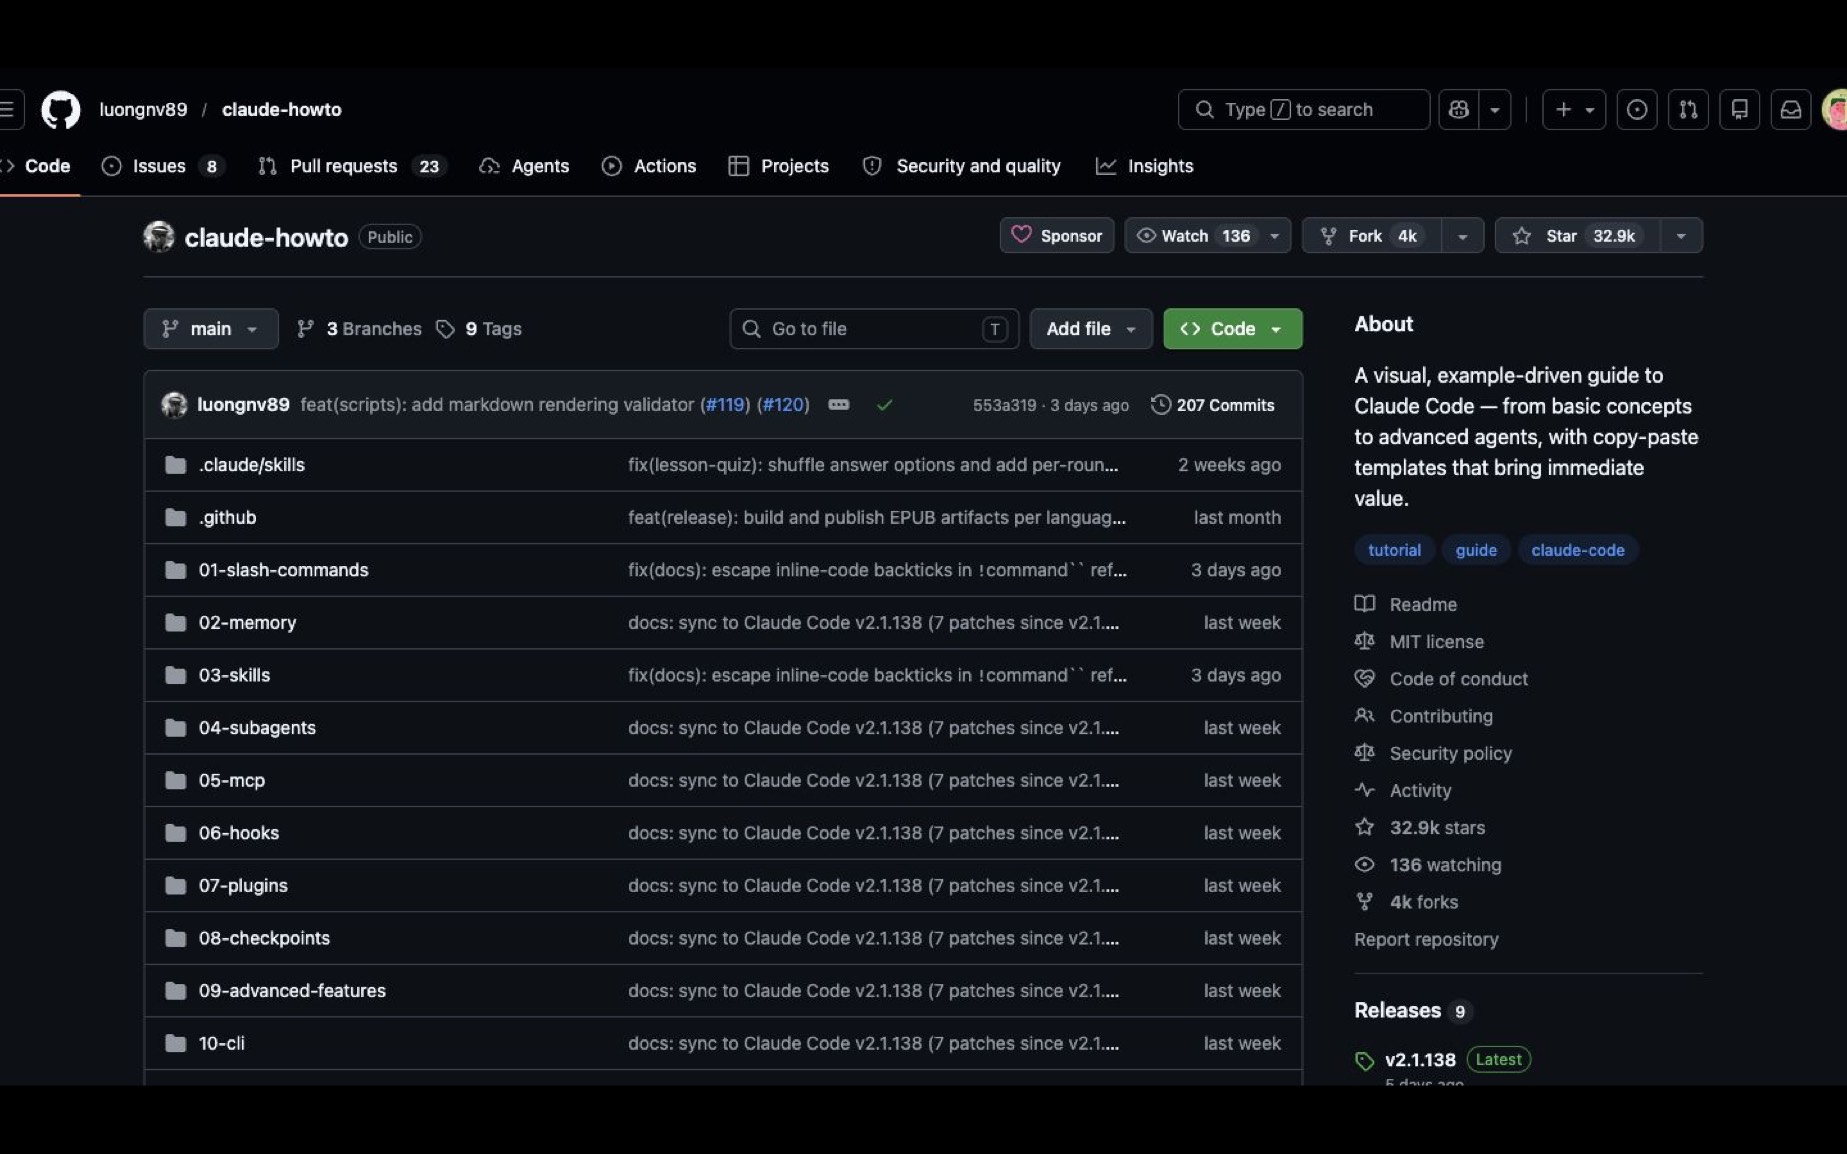Switch to the Code tab
1847x1154 pixels.
(38, 166)
